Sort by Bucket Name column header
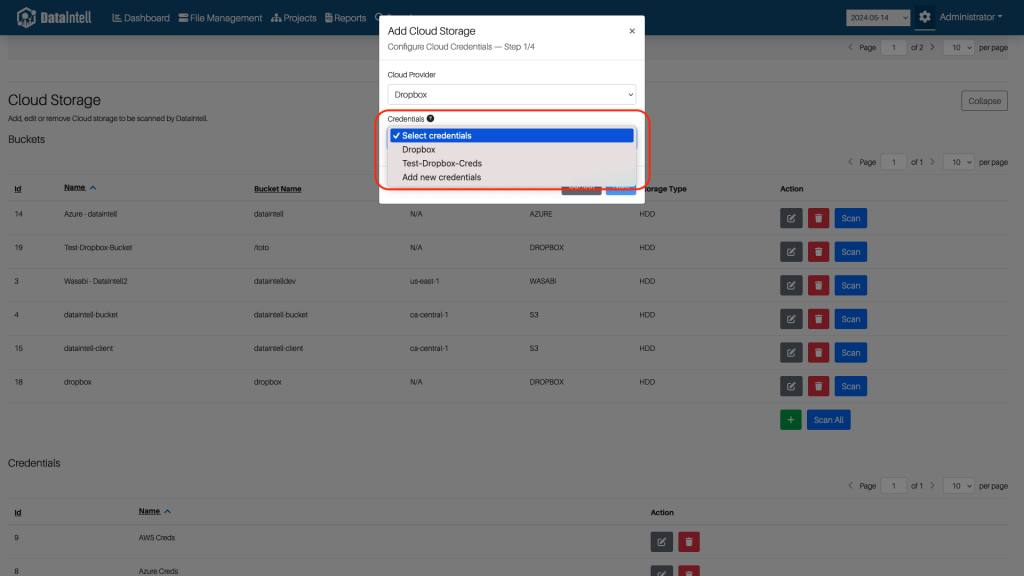This screenshot has height=576, width=1024. [278, 189]
